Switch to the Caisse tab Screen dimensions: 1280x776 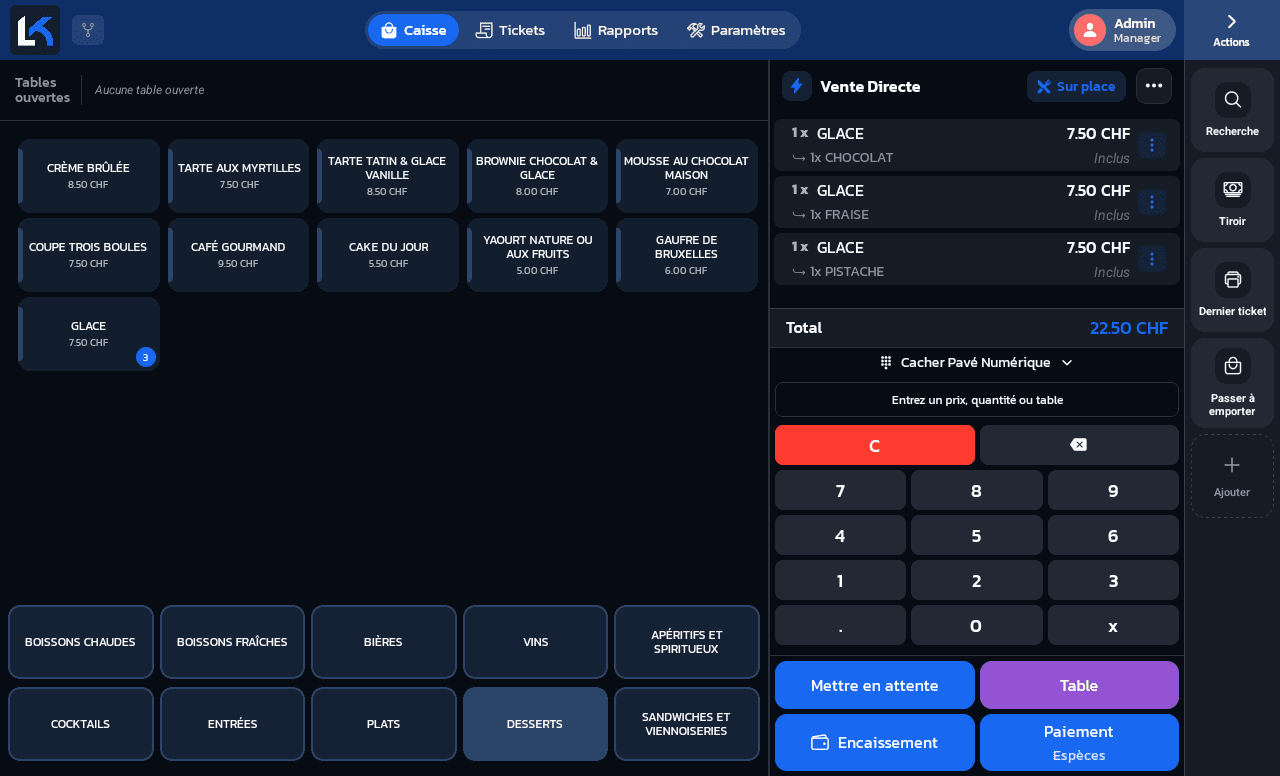pos(413,30)
